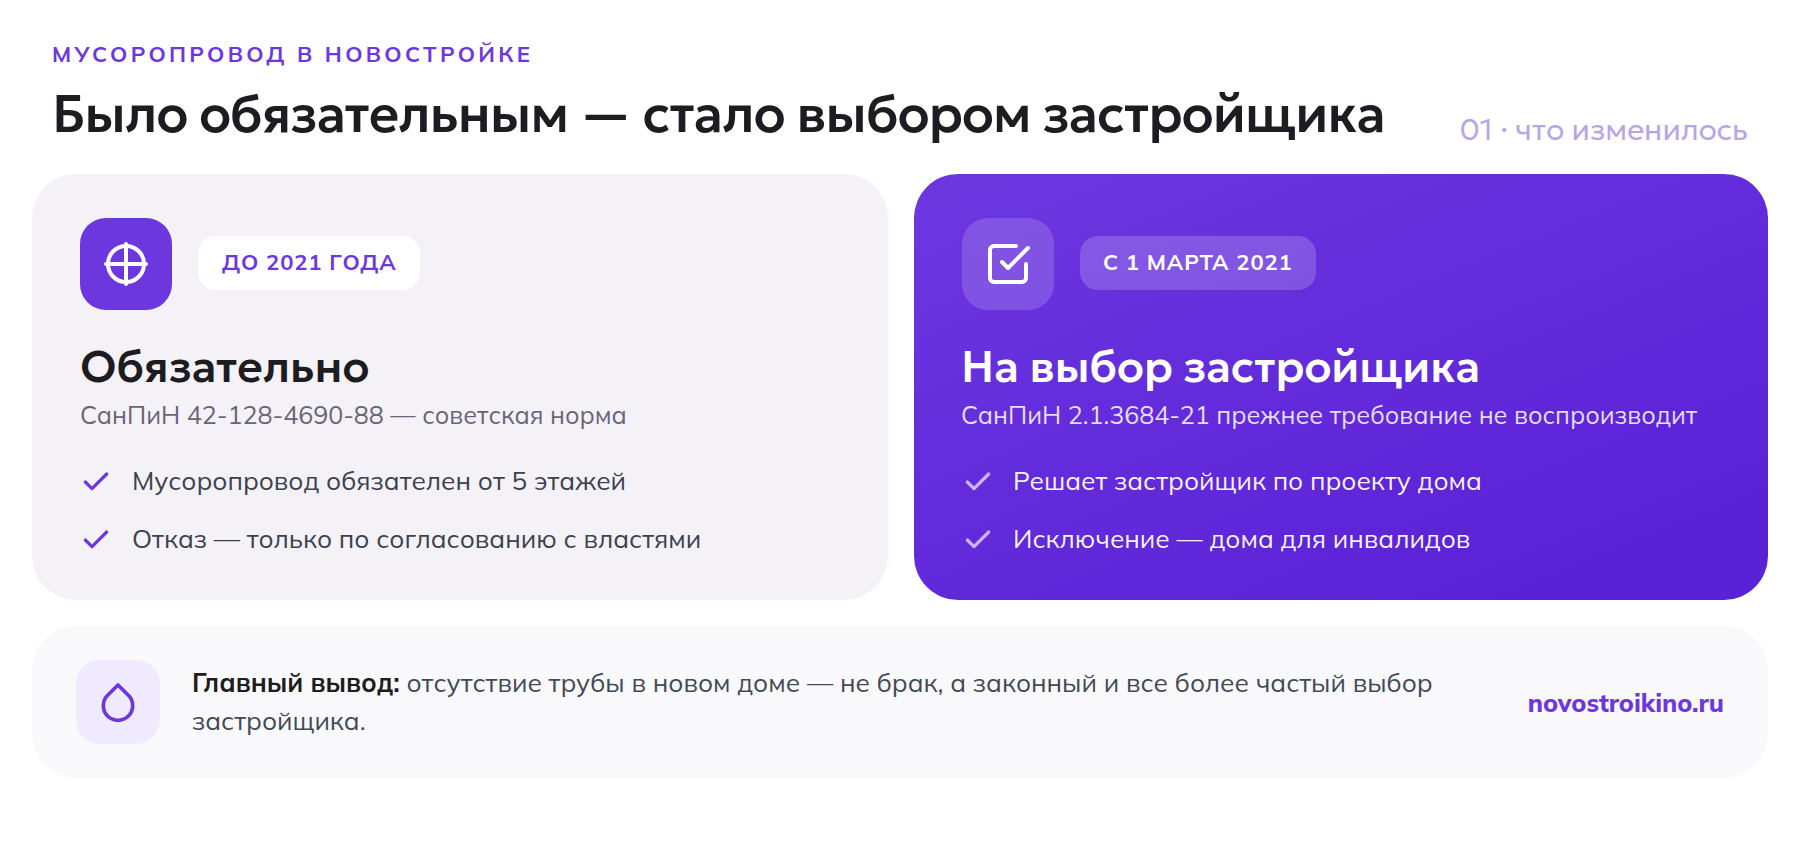Screen dimensions: 1800x844
Task: Click text Исключение — дома для инвалидов
Action: [x=1241, y=540]
